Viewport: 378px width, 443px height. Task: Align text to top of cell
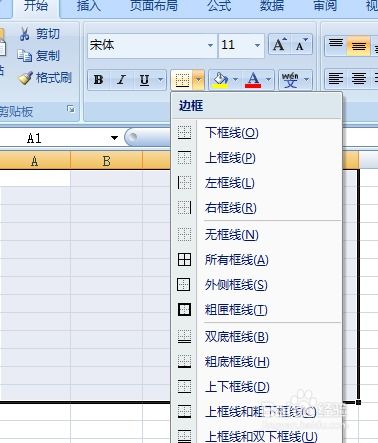click(336, 45)
